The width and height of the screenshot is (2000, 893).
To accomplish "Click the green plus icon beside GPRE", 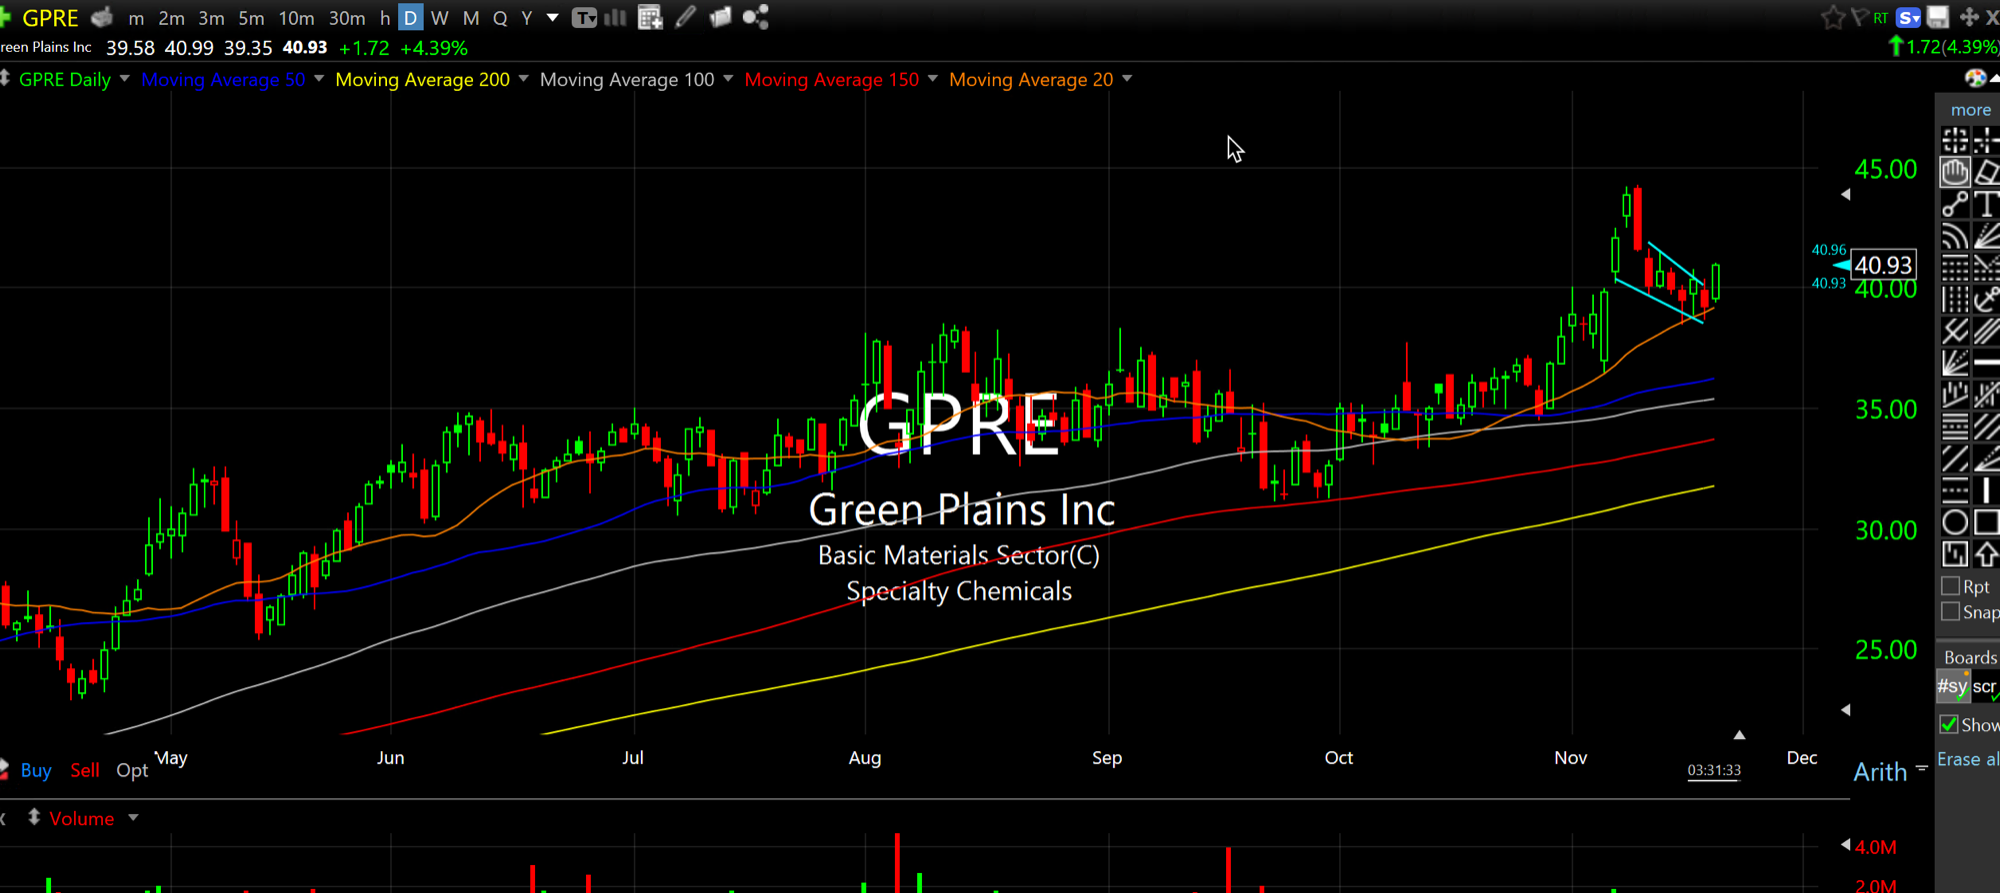I will point(5,17).
